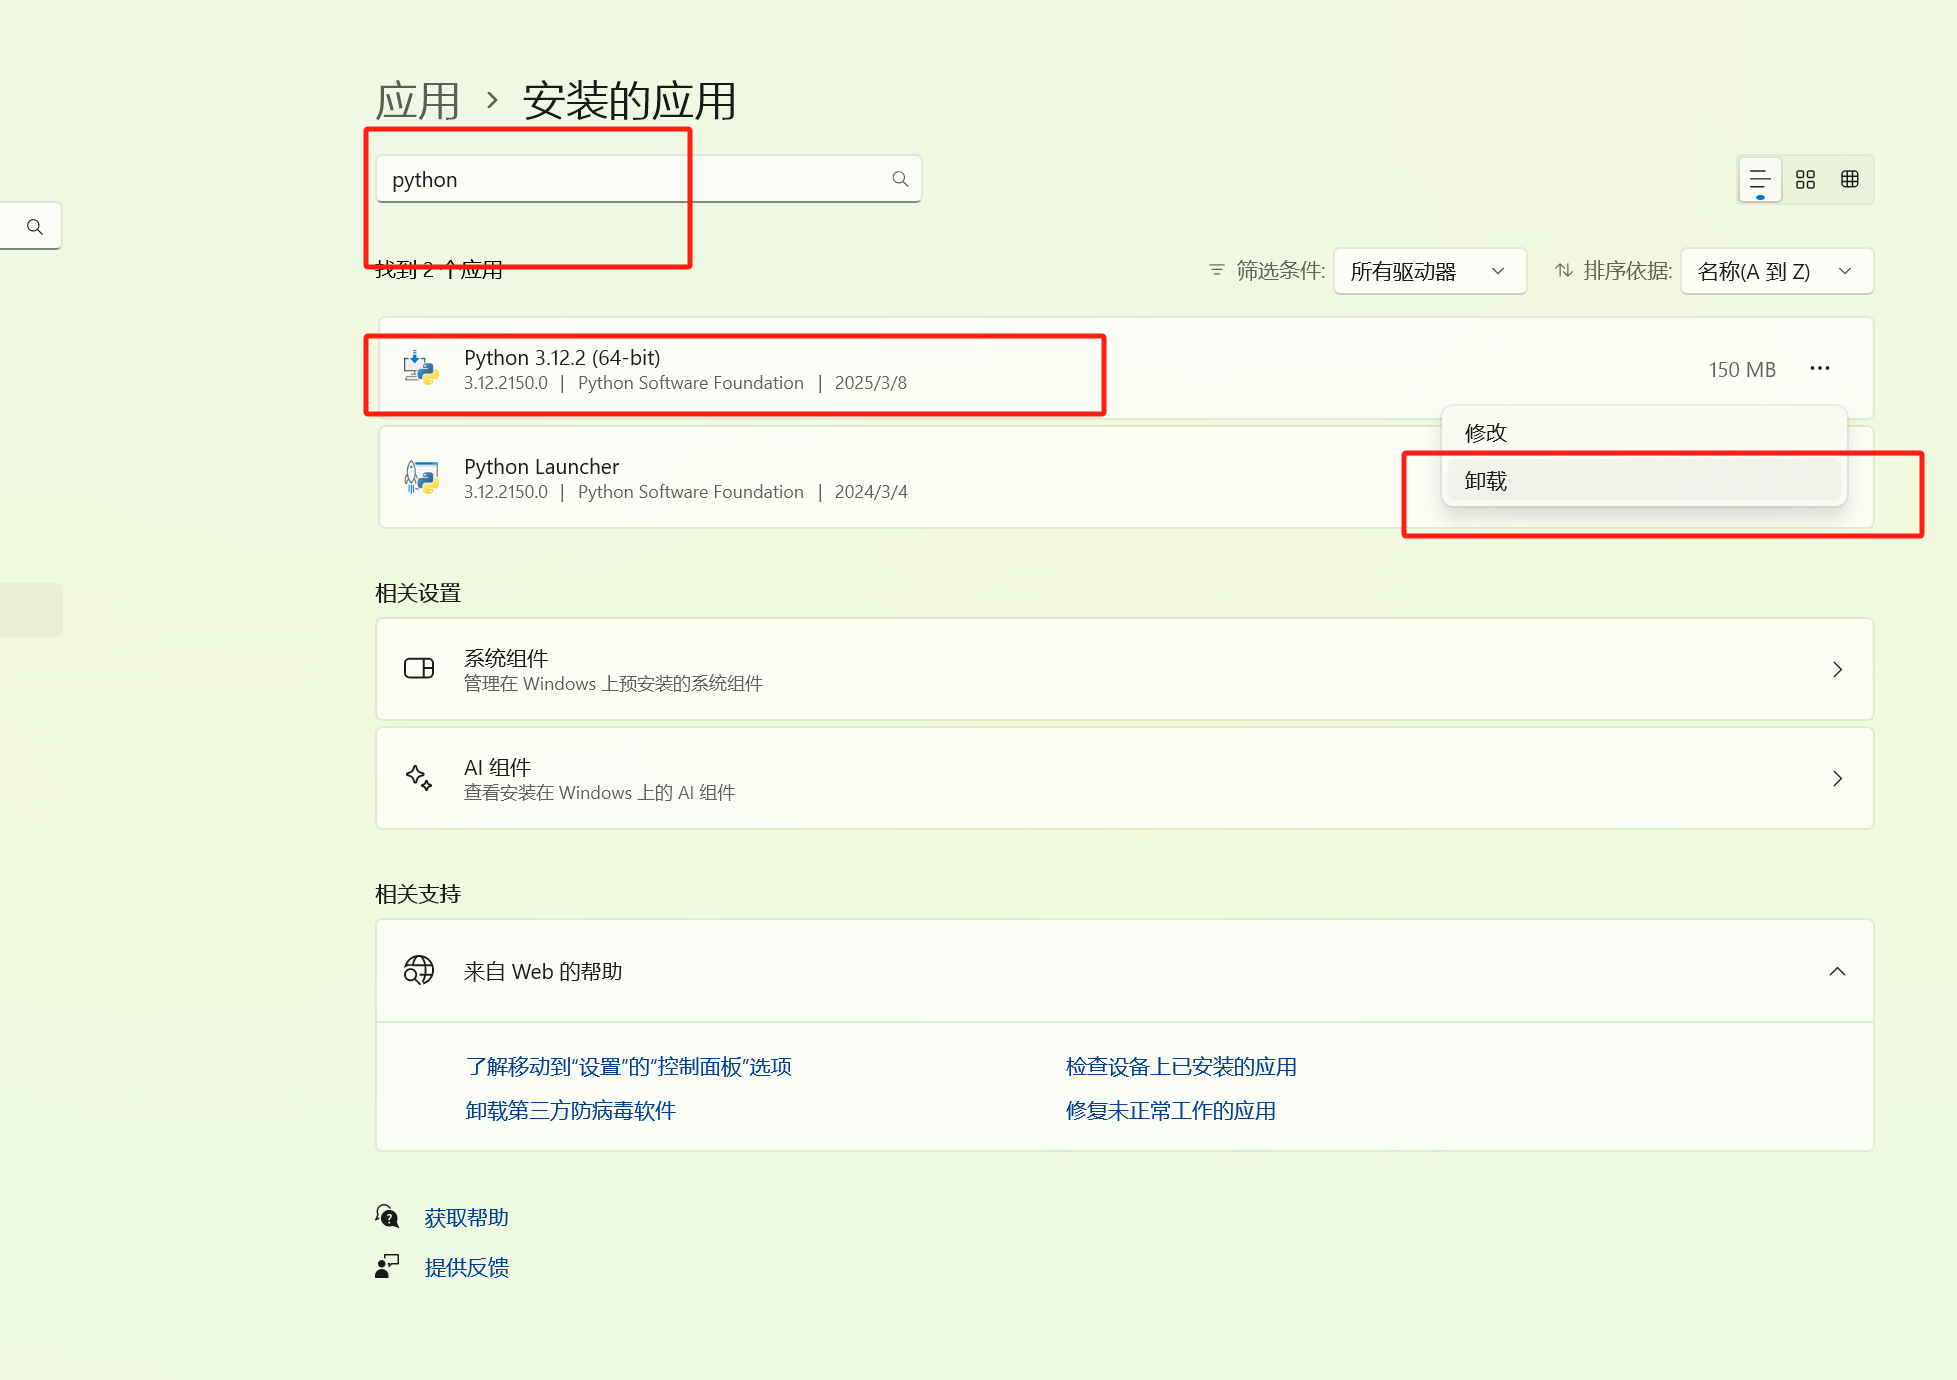Screen dimensions: 1957x1380
Task: Click the 提供反馈 link
Action: [466, 1268]
